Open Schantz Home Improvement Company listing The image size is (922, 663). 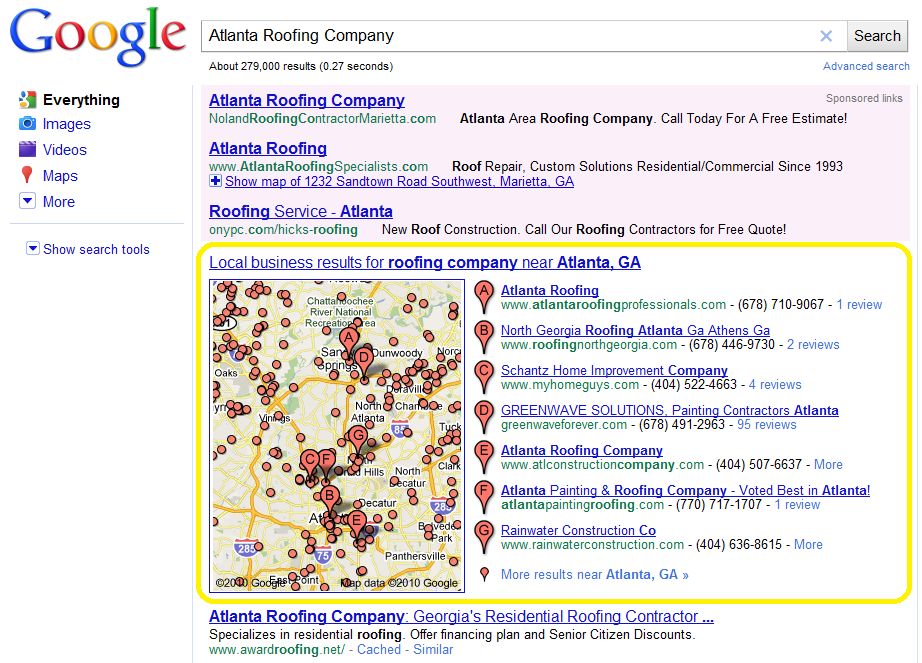coord(614,370)
